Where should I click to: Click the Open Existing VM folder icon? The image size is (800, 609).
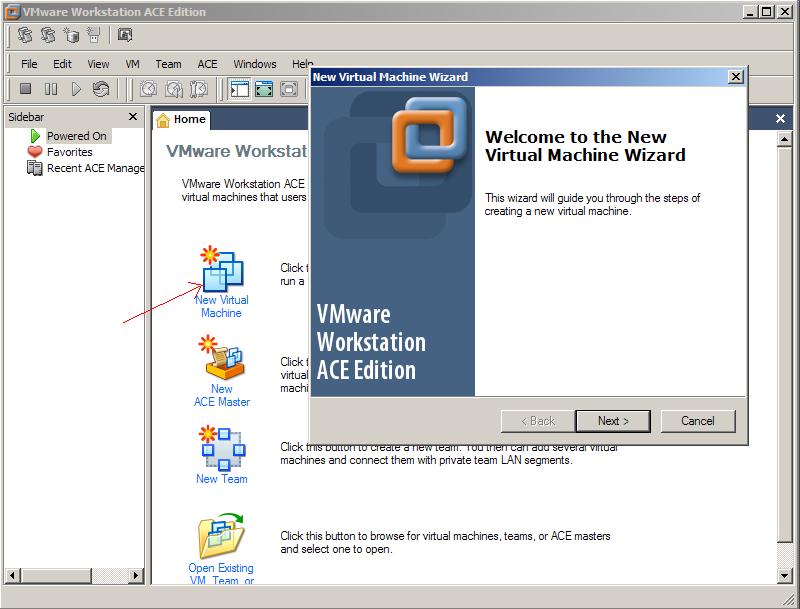(x=221, y=535)
